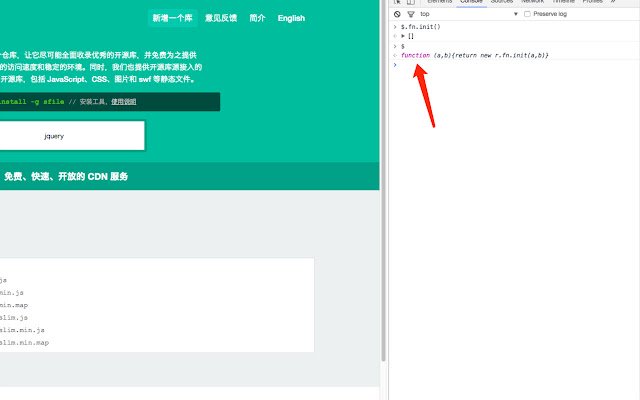Open the 简介 introduction link
This screenshot has height=400, width=640.
click(x=257, y=18)
